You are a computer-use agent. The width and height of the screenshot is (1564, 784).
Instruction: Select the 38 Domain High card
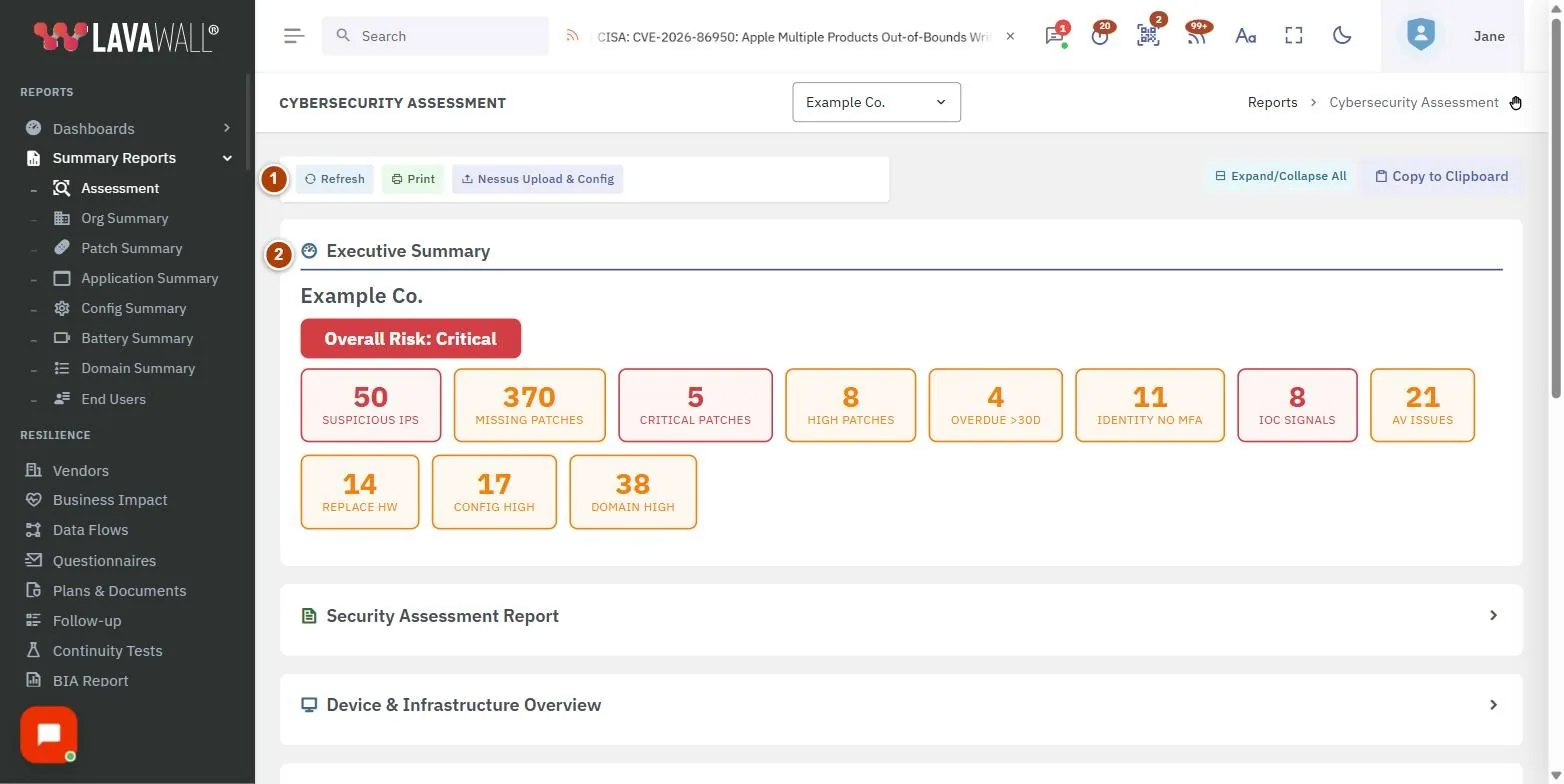tap(633, 492)
